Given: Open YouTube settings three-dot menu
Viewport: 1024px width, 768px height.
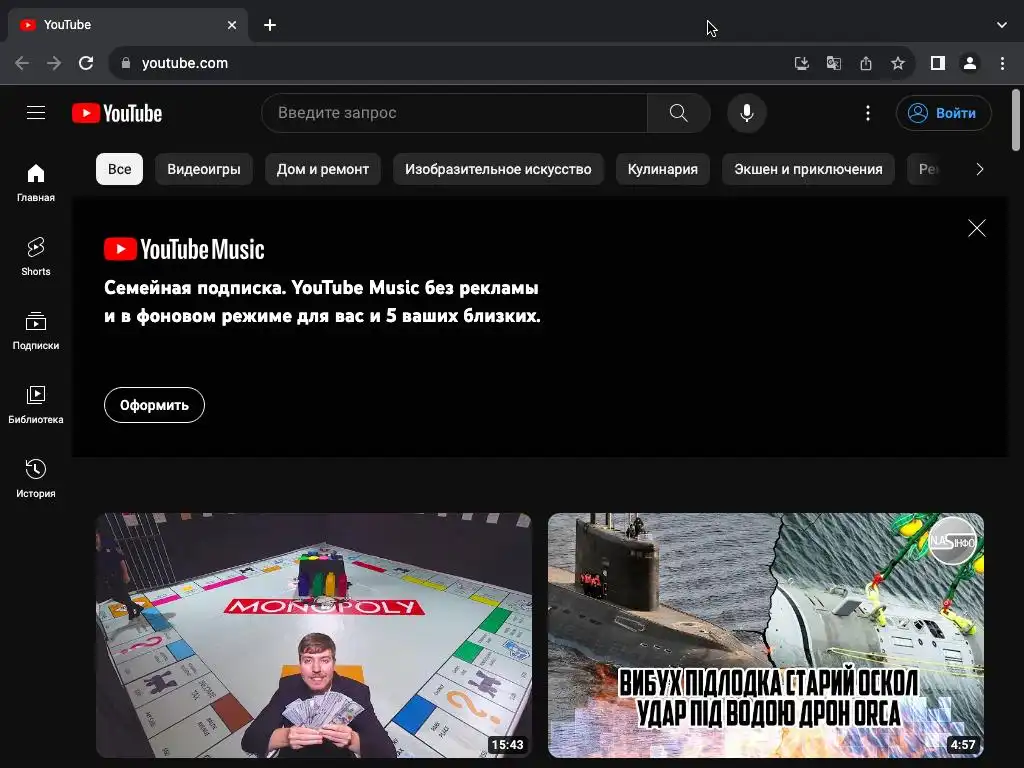Looking at the screenshot, I should click(x=867, y=113).
